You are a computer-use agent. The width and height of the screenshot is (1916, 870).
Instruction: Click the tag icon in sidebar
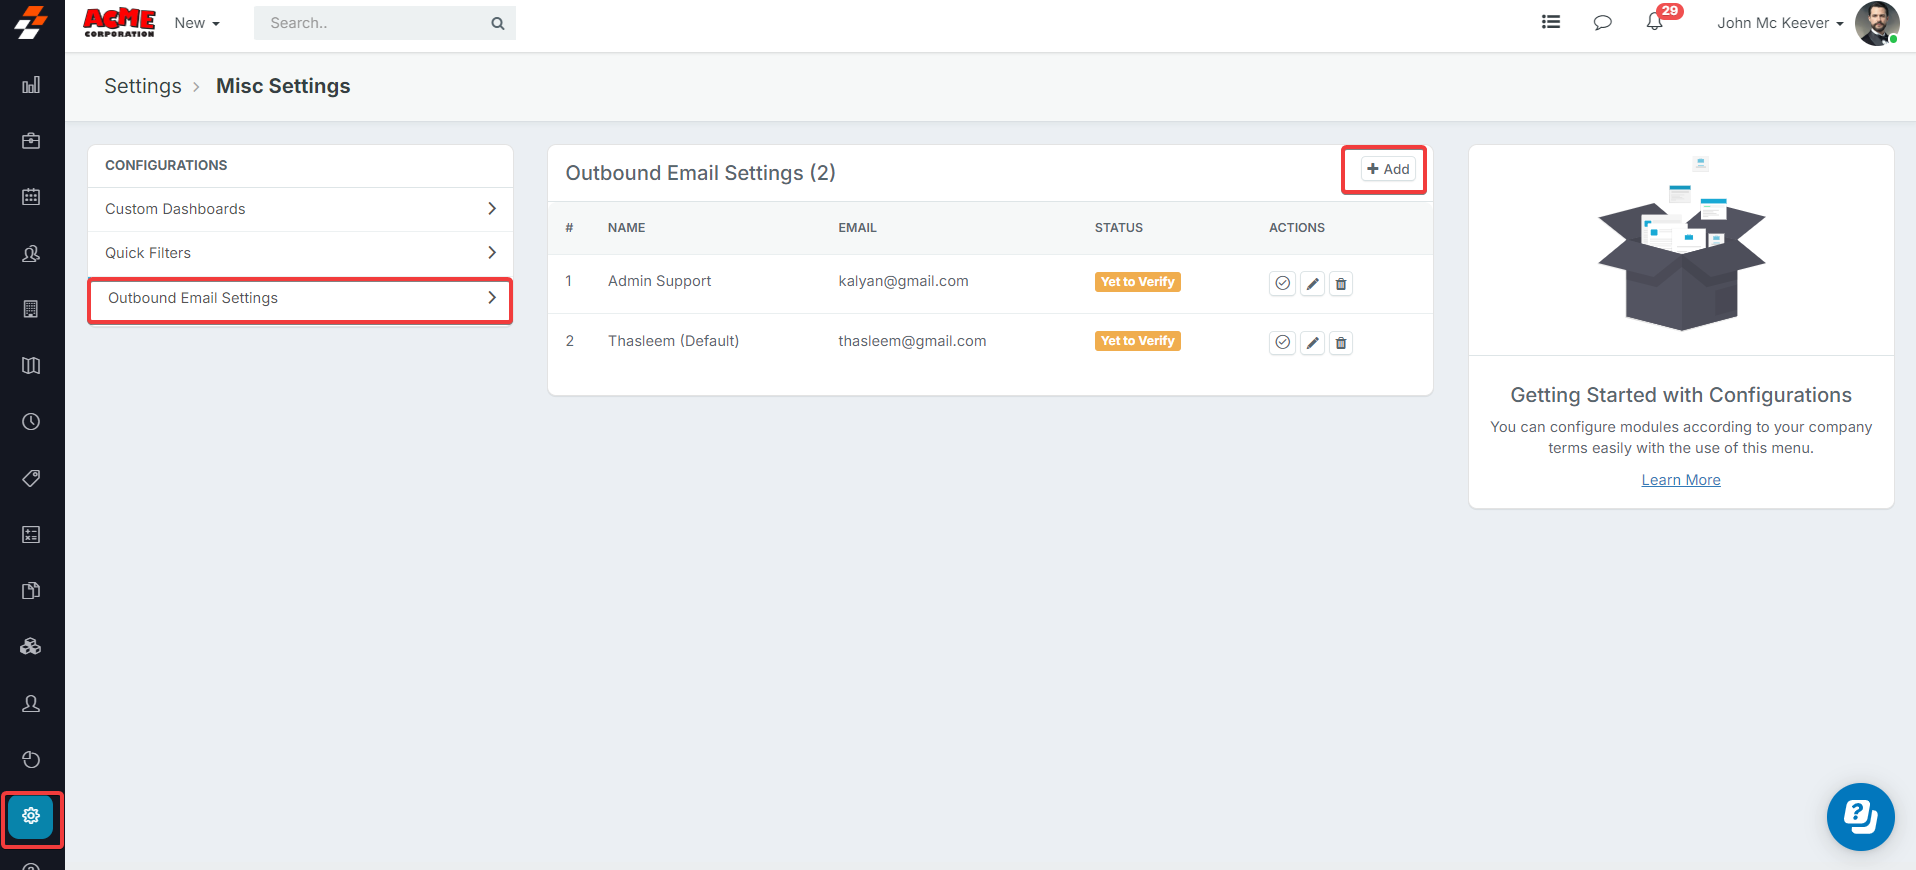(31, 478)
